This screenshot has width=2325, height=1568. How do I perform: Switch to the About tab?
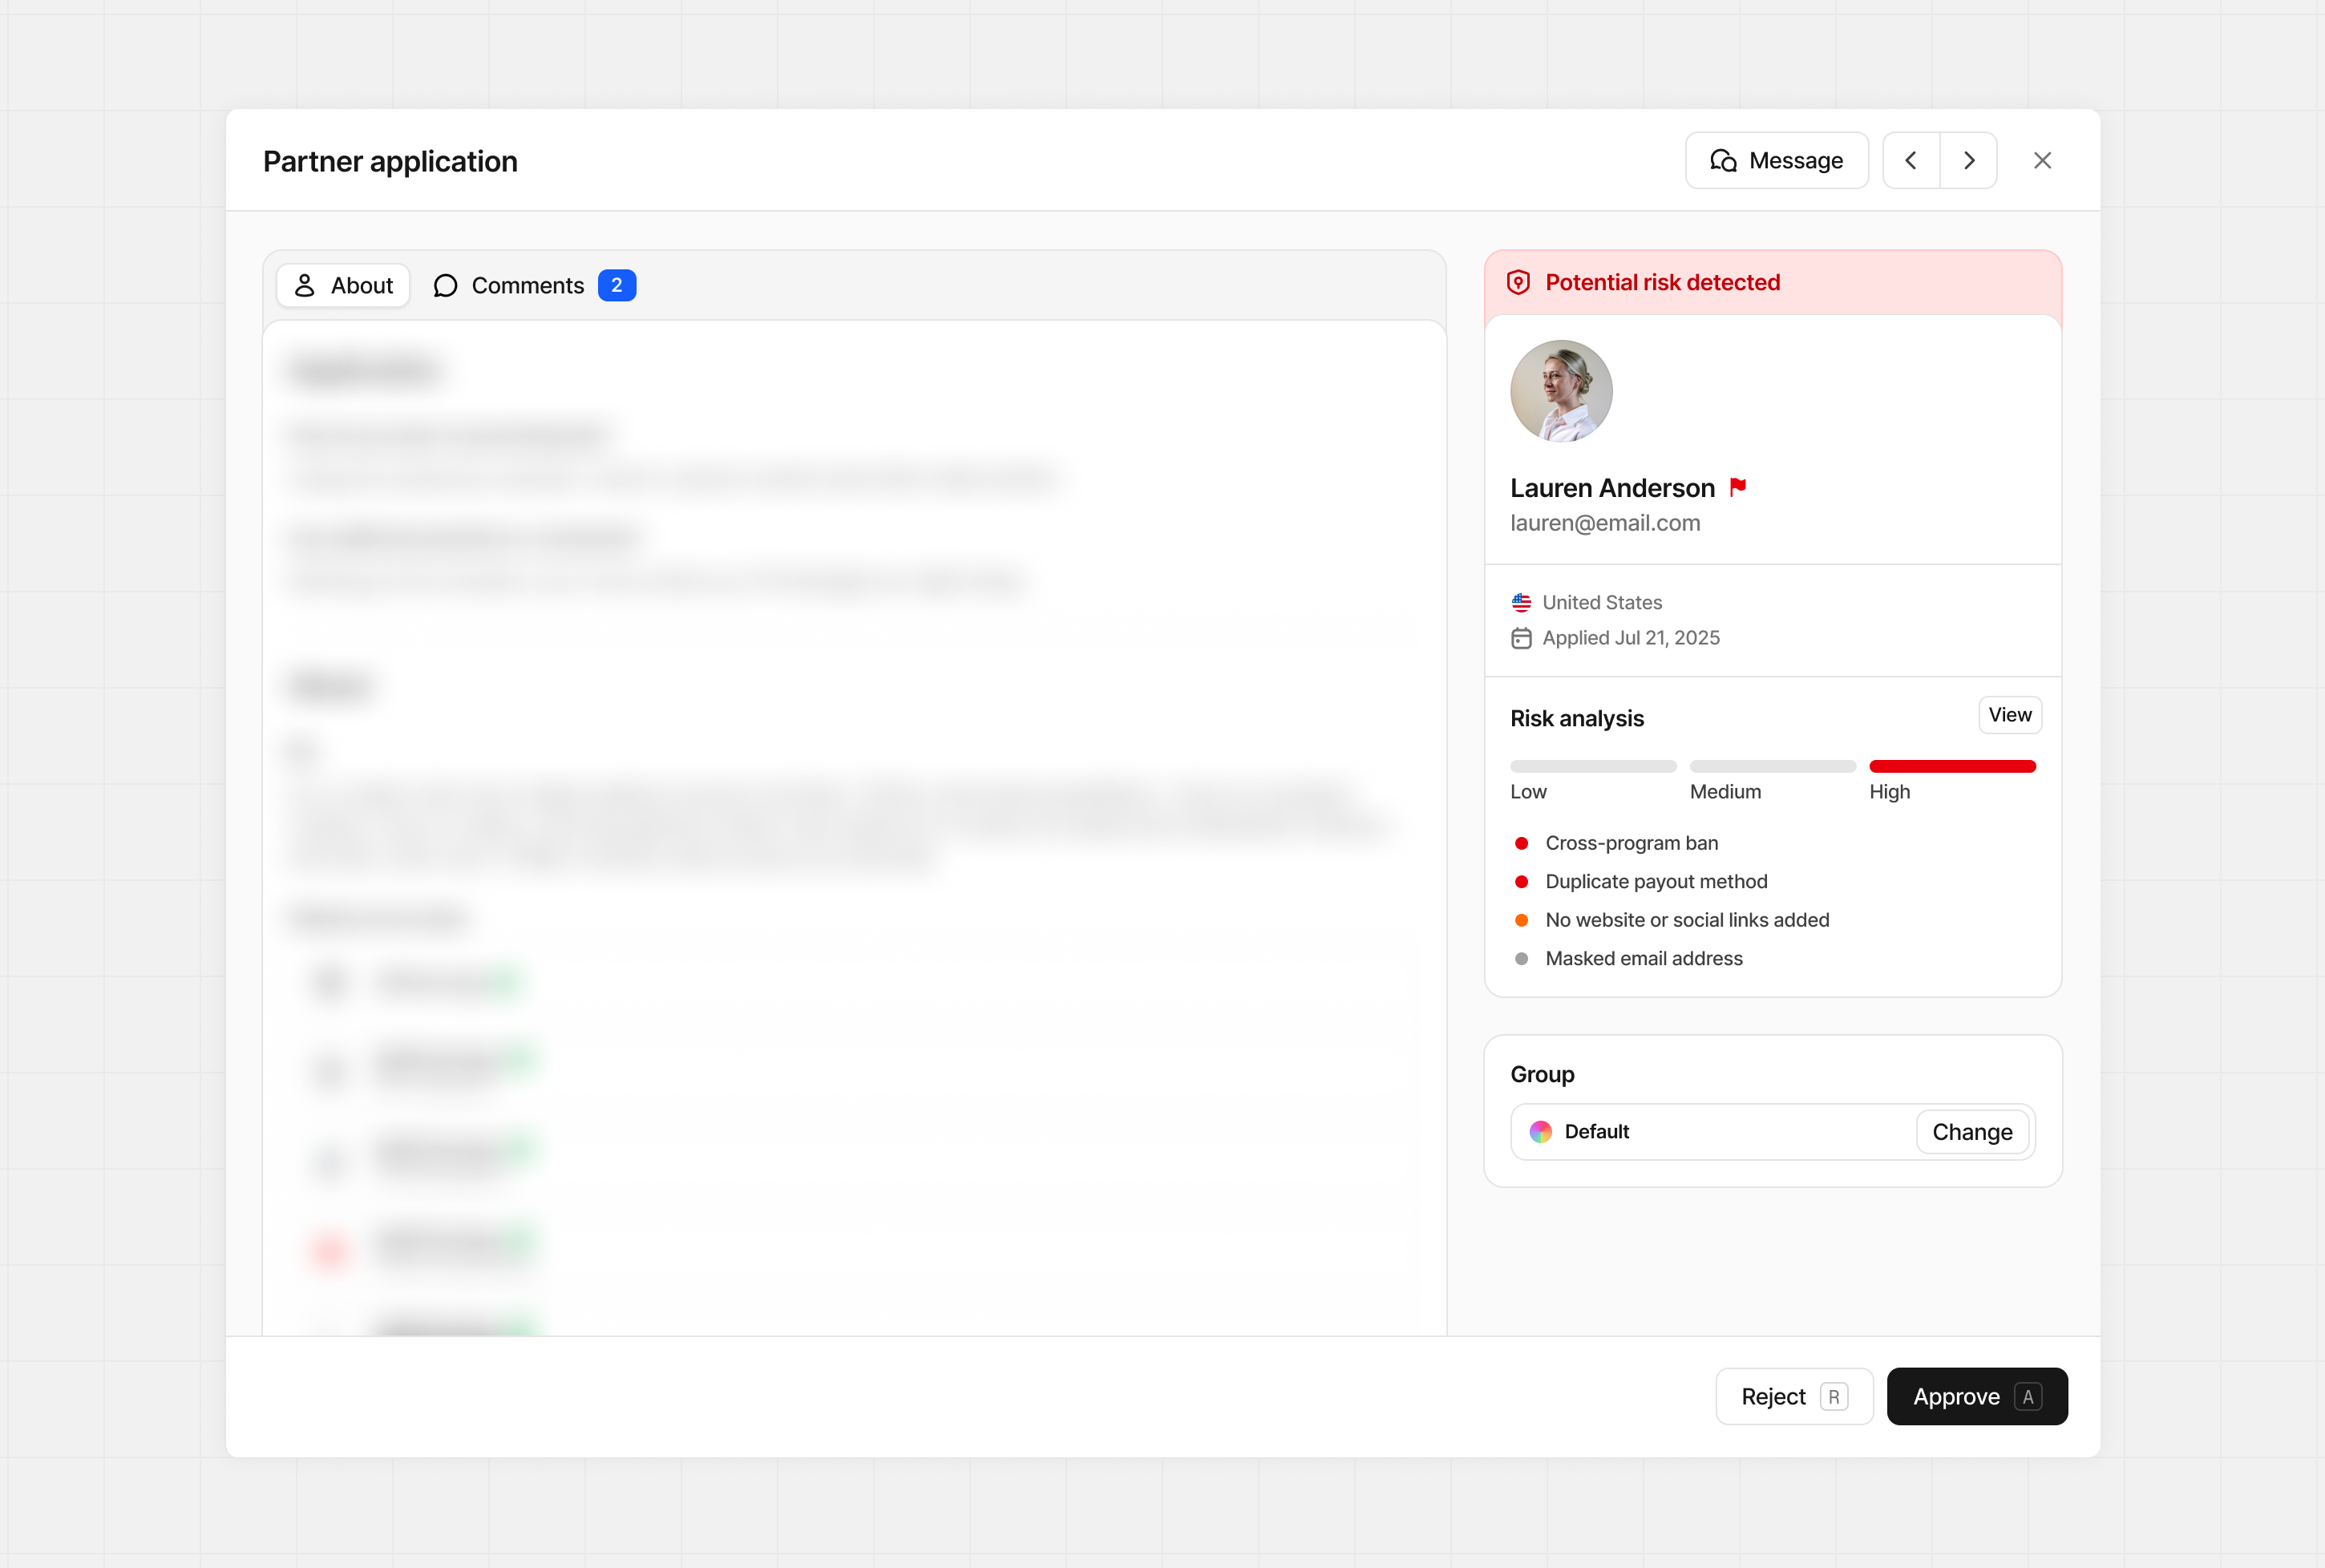[343, 286]
